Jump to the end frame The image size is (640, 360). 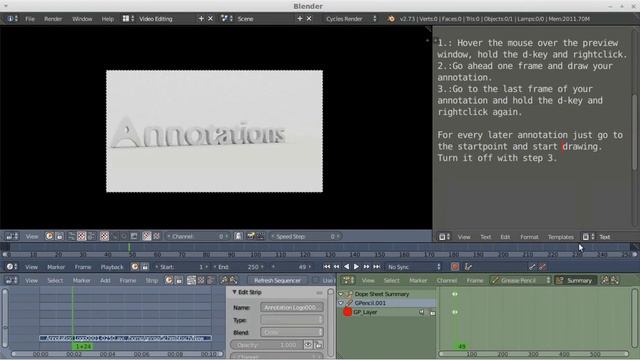[x=376, y=267]
